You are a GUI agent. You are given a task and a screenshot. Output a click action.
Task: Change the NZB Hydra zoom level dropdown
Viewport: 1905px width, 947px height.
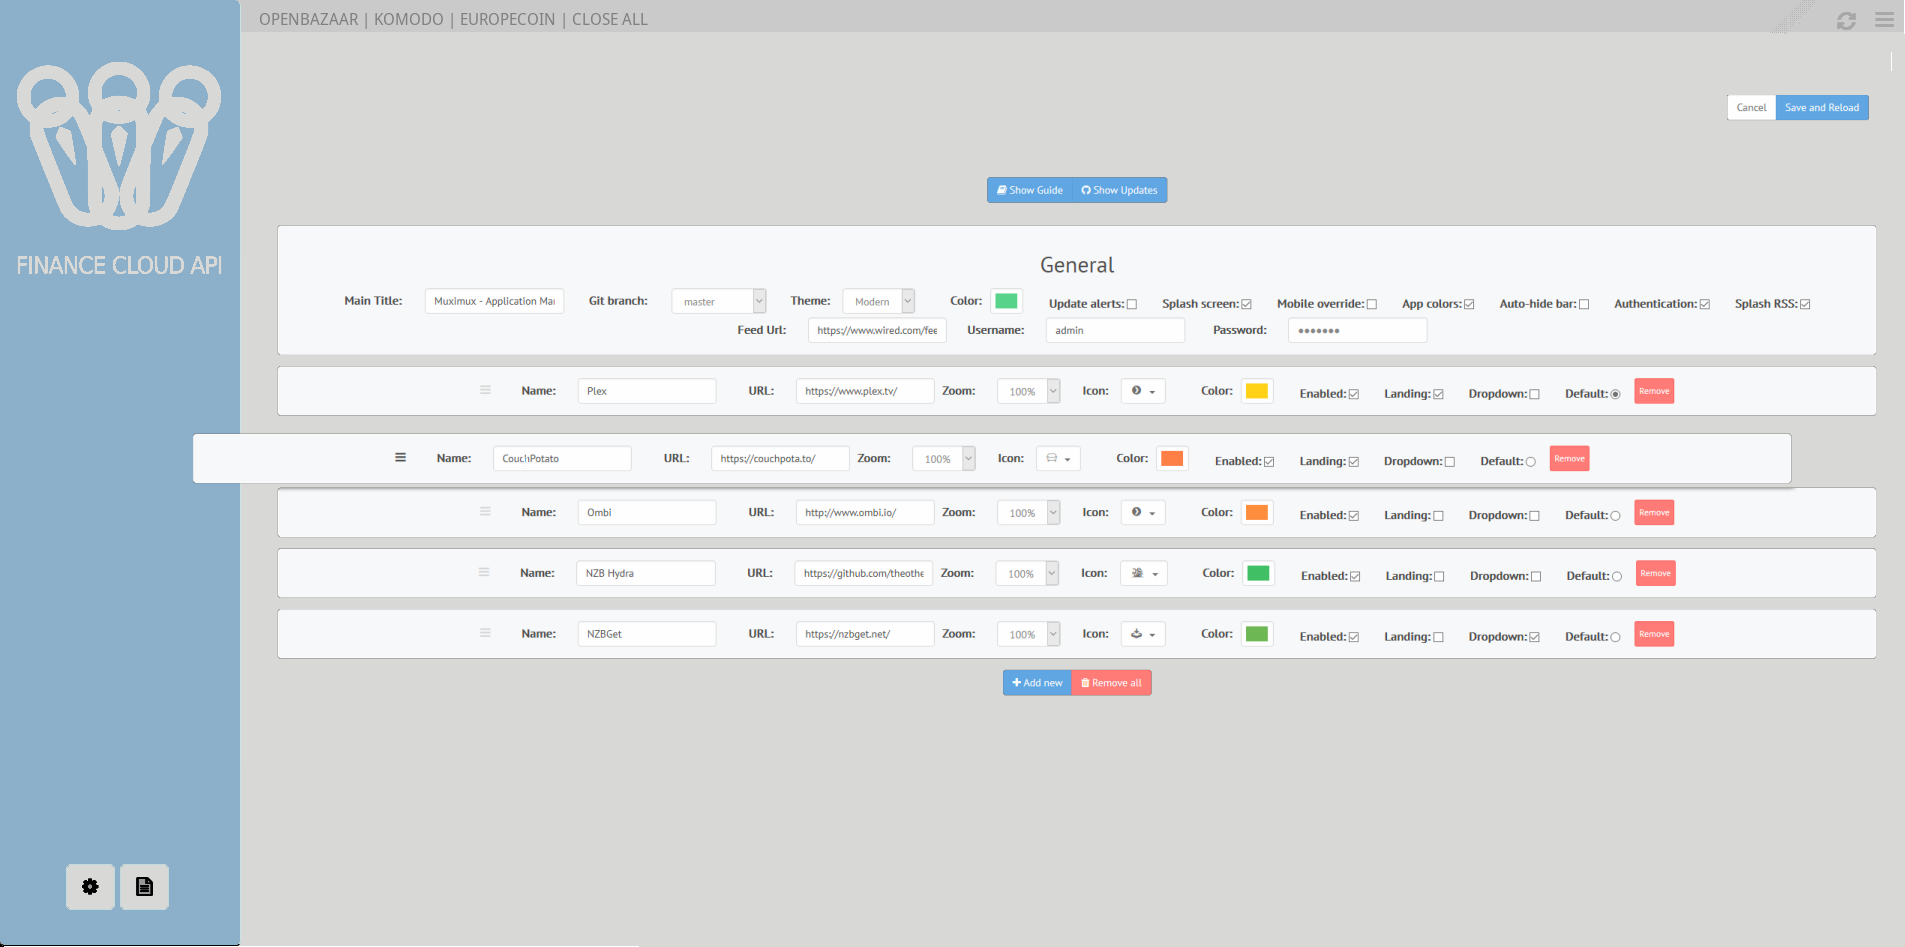tap(1027, 573)
